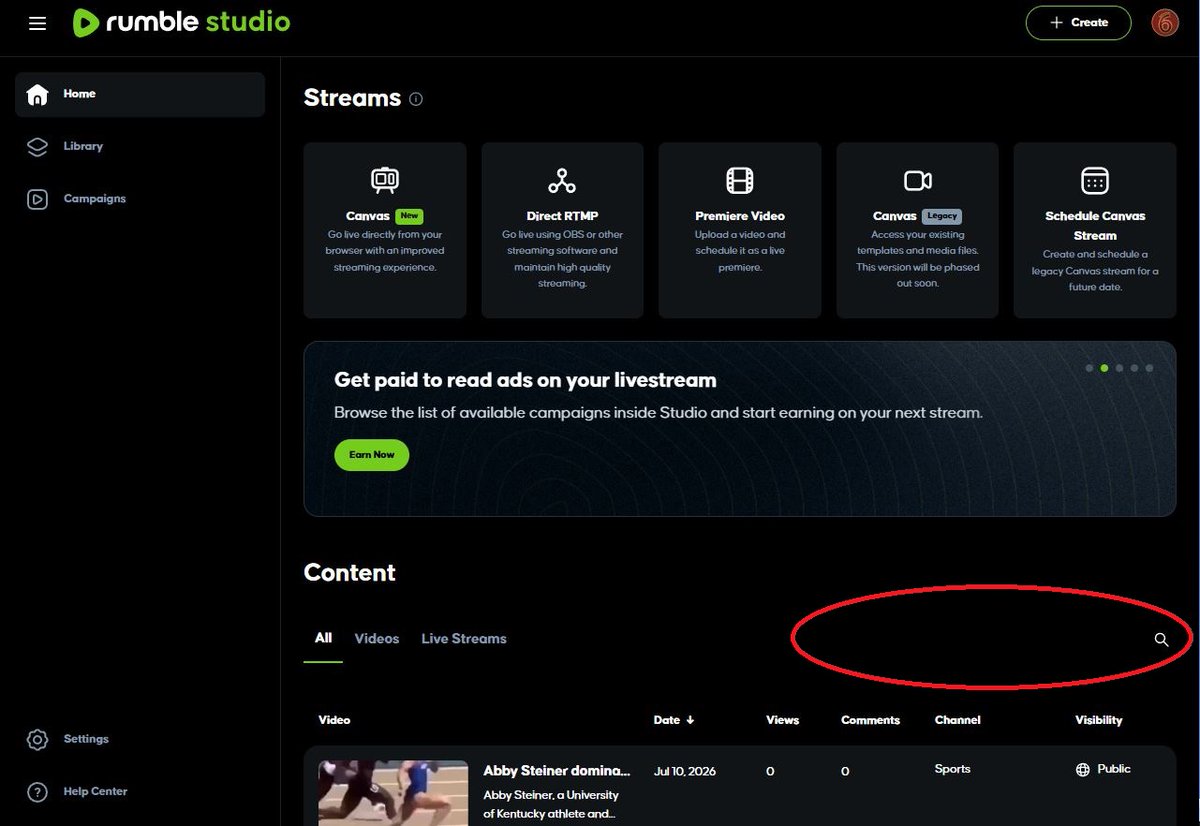
Task: Click the Direct RTMP nodes icon
Action: (562, 180)
